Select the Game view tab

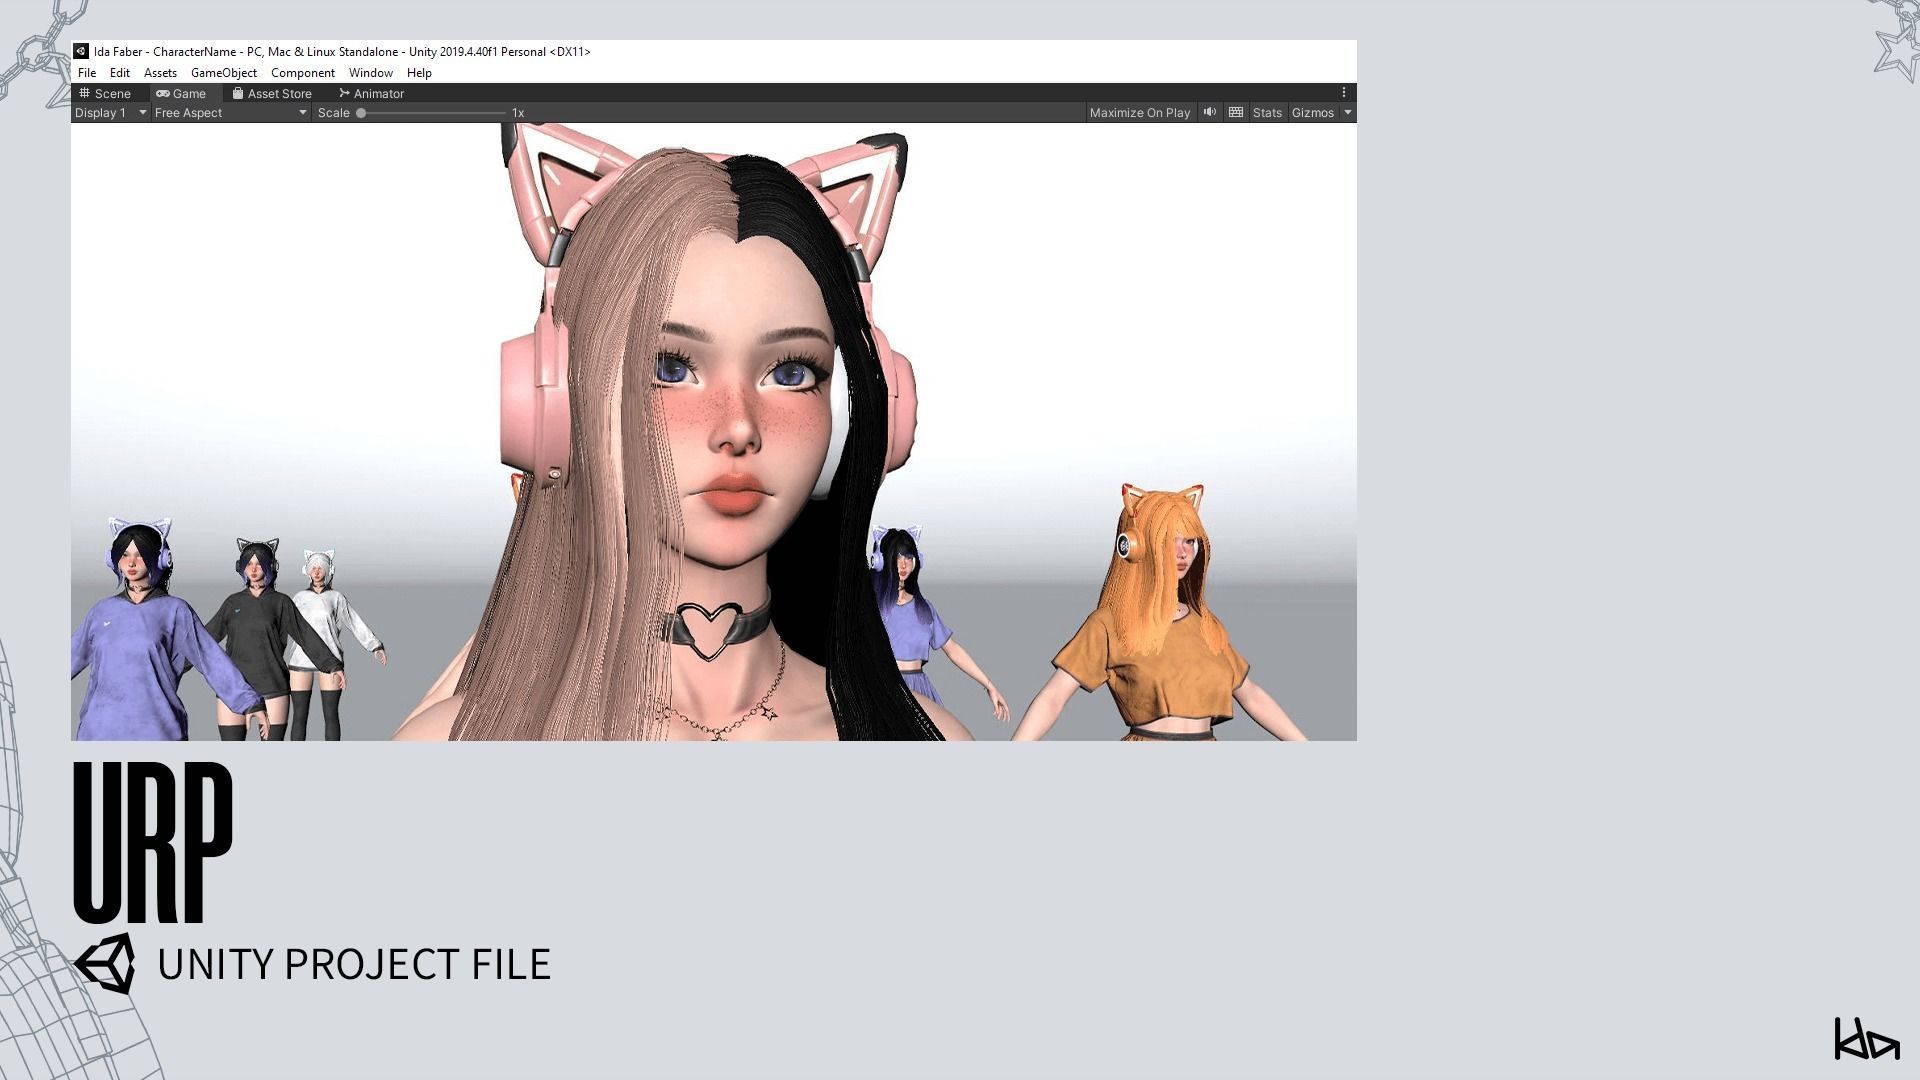point(181,93)
